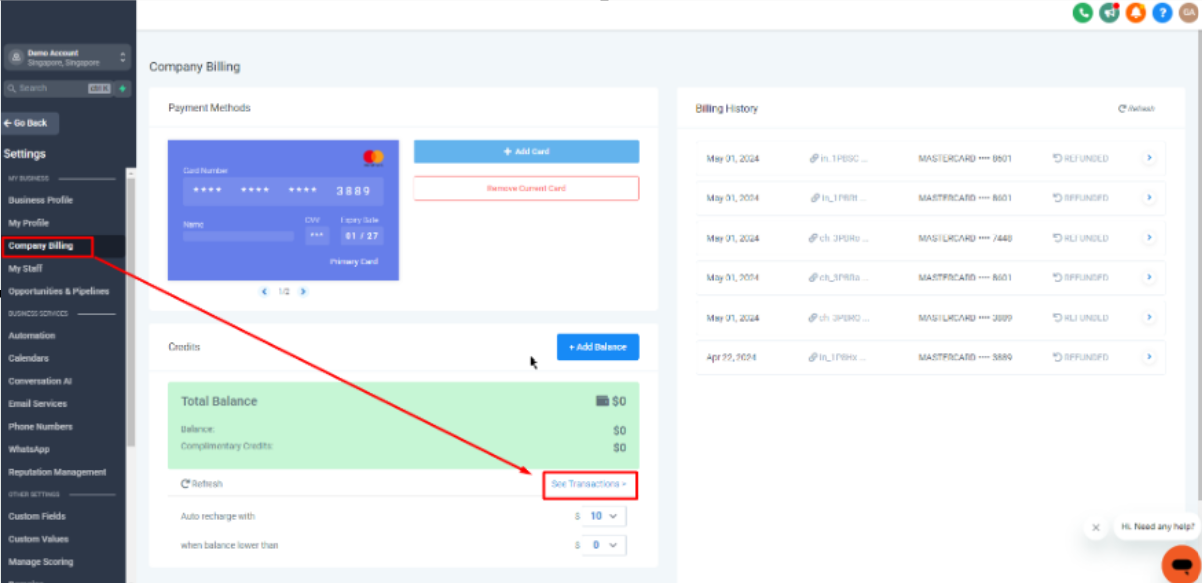Open the orange notifications bell
Viewport: 1202px width, 583px height.
1135,13
